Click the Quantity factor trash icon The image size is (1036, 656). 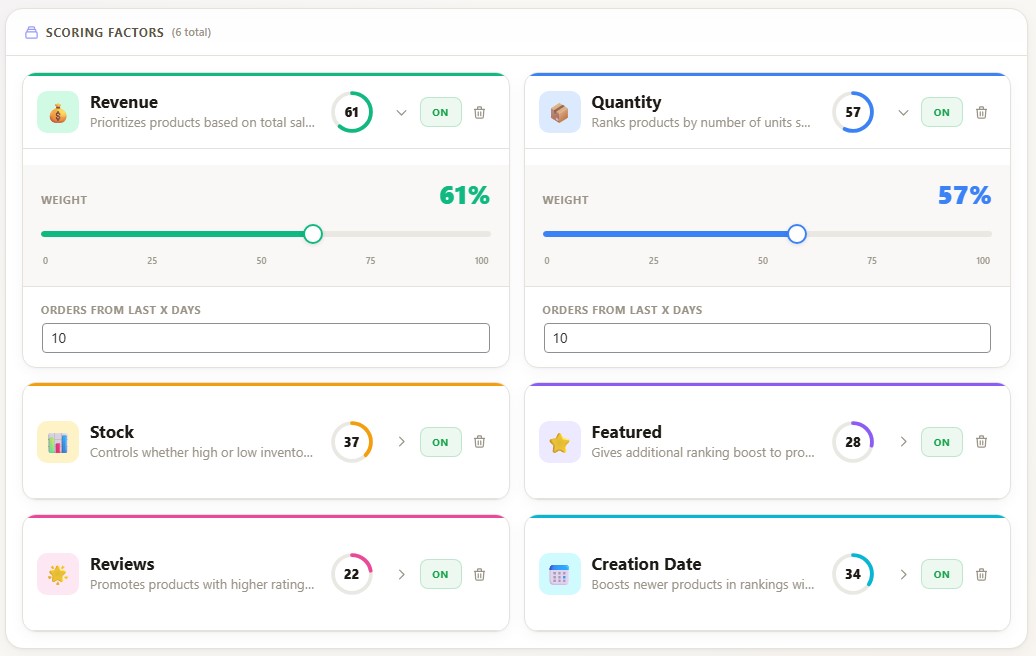pyautogui.click(x=981, y=113)
